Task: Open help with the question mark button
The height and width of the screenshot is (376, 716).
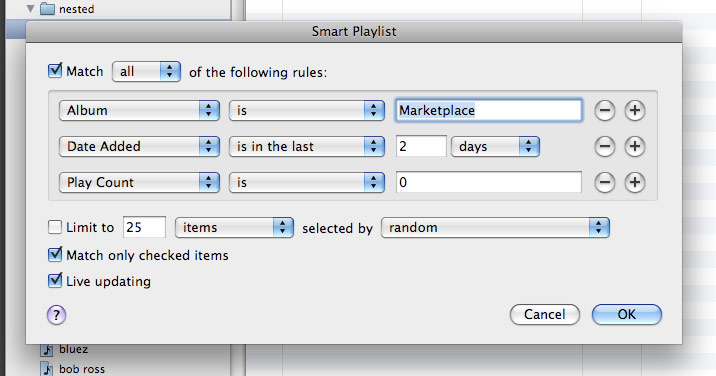Action: 56,314
